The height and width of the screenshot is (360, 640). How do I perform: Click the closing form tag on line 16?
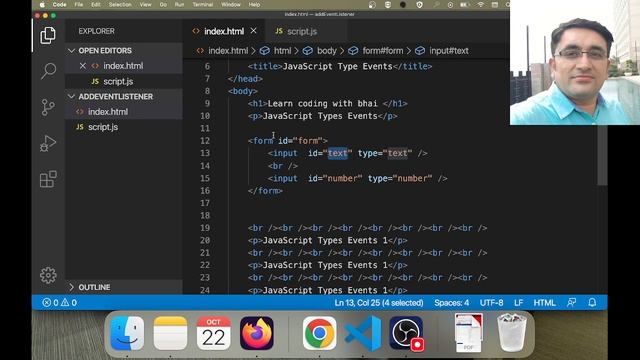pyautogui.click(x=265, y=191)
